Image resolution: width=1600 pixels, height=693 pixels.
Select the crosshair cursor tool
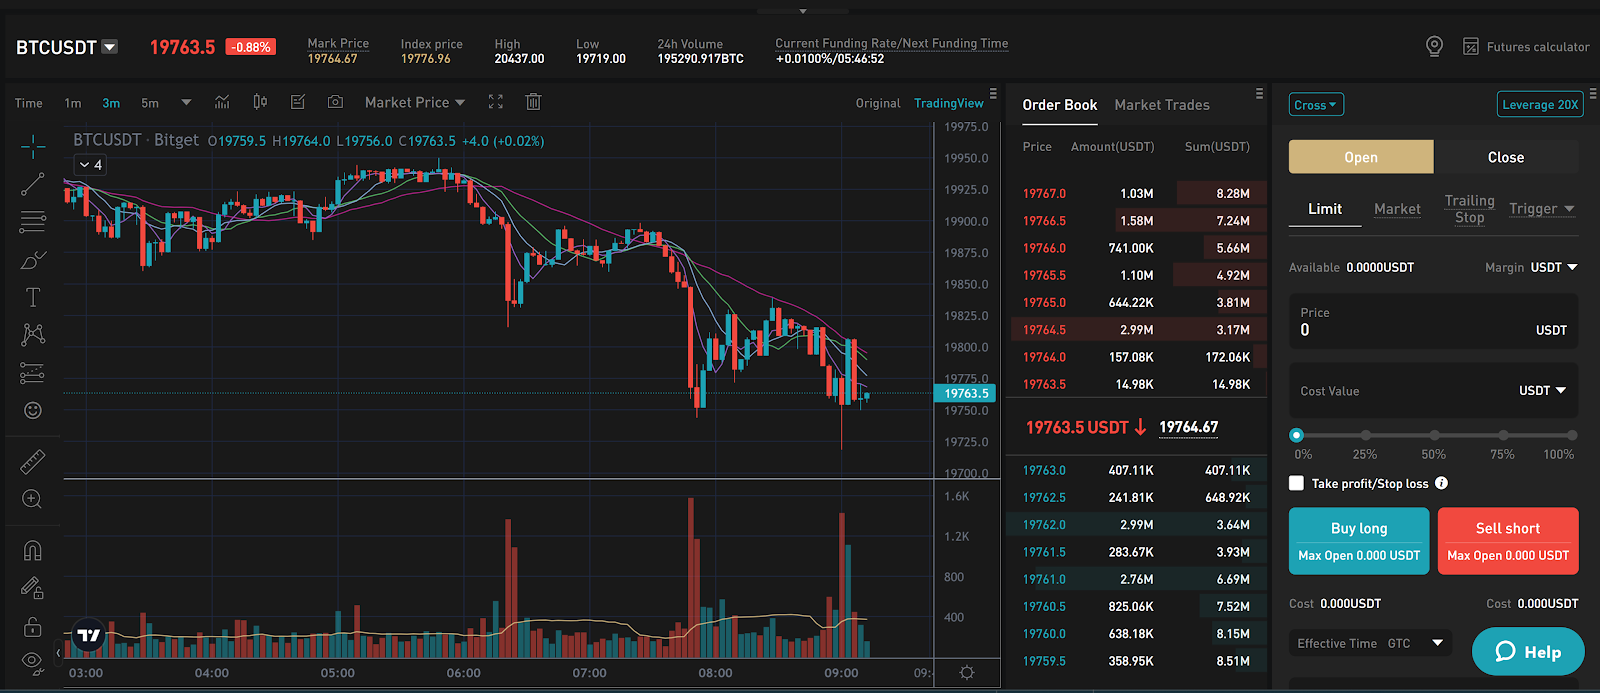(x=33, y=147)
